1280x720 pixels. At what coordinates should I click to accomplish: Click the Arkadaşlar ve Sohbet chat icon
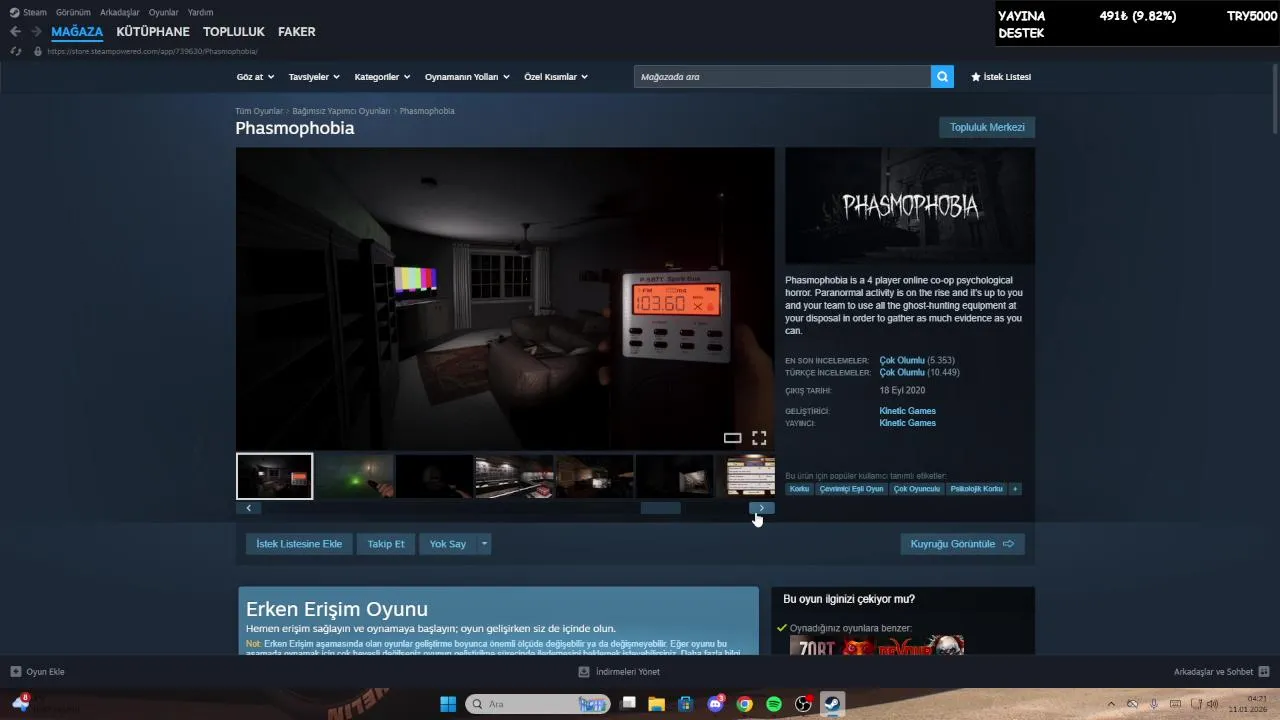1264,672
